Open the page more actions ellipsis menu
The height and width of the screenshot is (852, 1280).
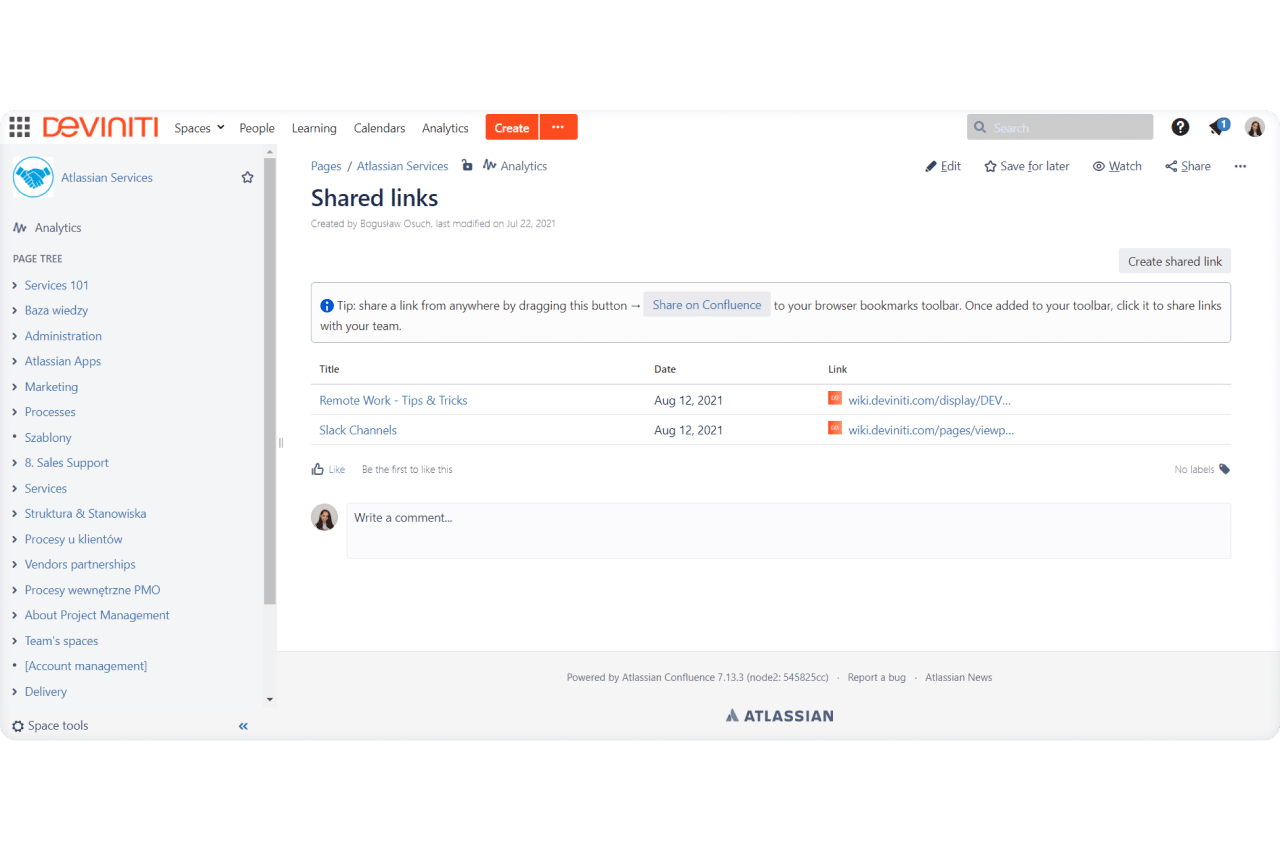click(1240, 166)
